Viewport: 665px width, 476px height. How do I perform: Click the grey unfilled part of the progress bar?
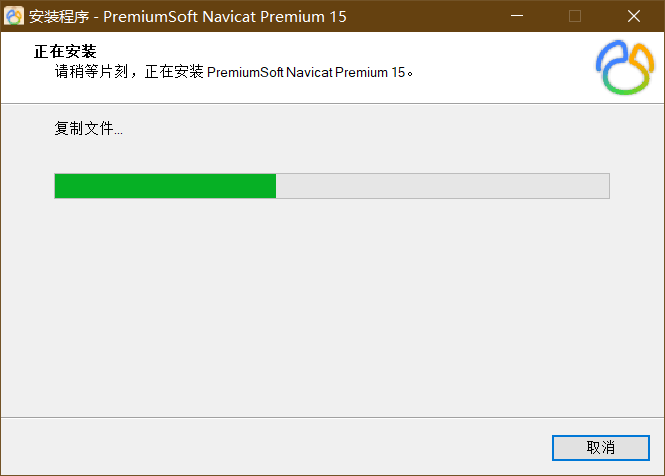[442, 186]
